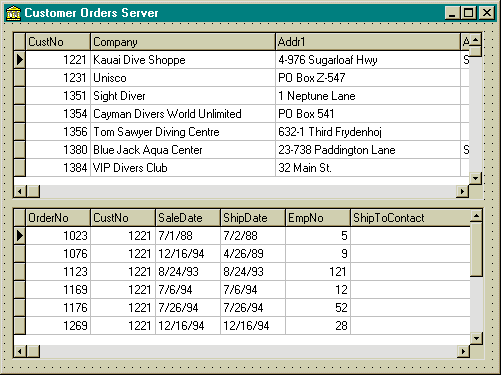Click the address 1 Neptune Lane

368,96
